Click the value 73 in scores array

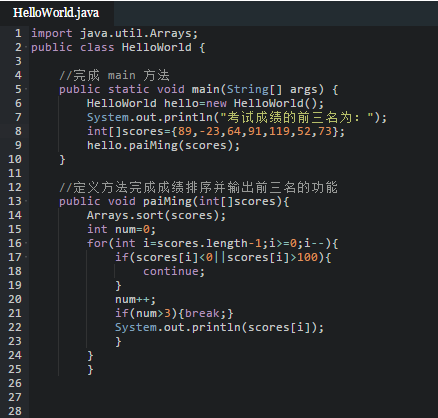click(x=325, y=131)
